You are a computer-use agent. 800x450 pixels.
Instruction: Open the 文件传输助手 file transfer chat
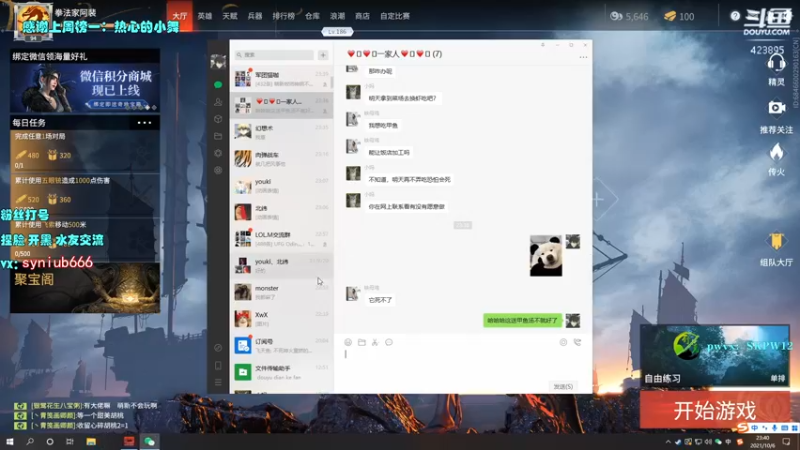click(282, 372)
